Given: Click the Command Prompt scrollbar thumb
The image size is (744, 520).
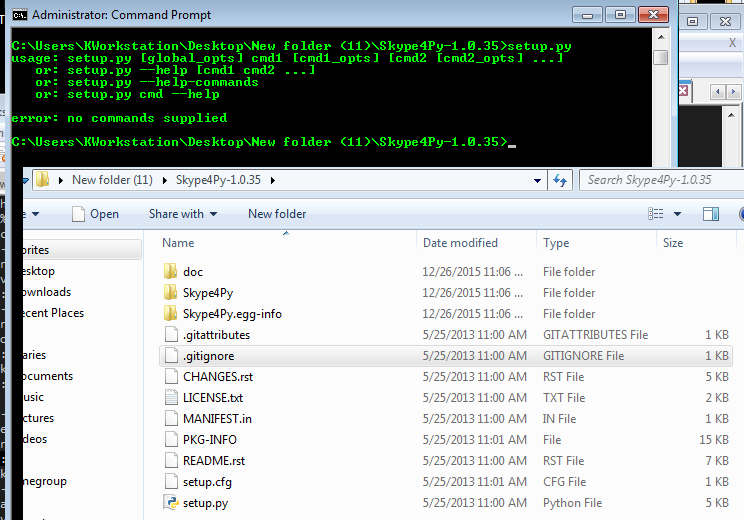Looking at the screenshot, I should point(661,57).
